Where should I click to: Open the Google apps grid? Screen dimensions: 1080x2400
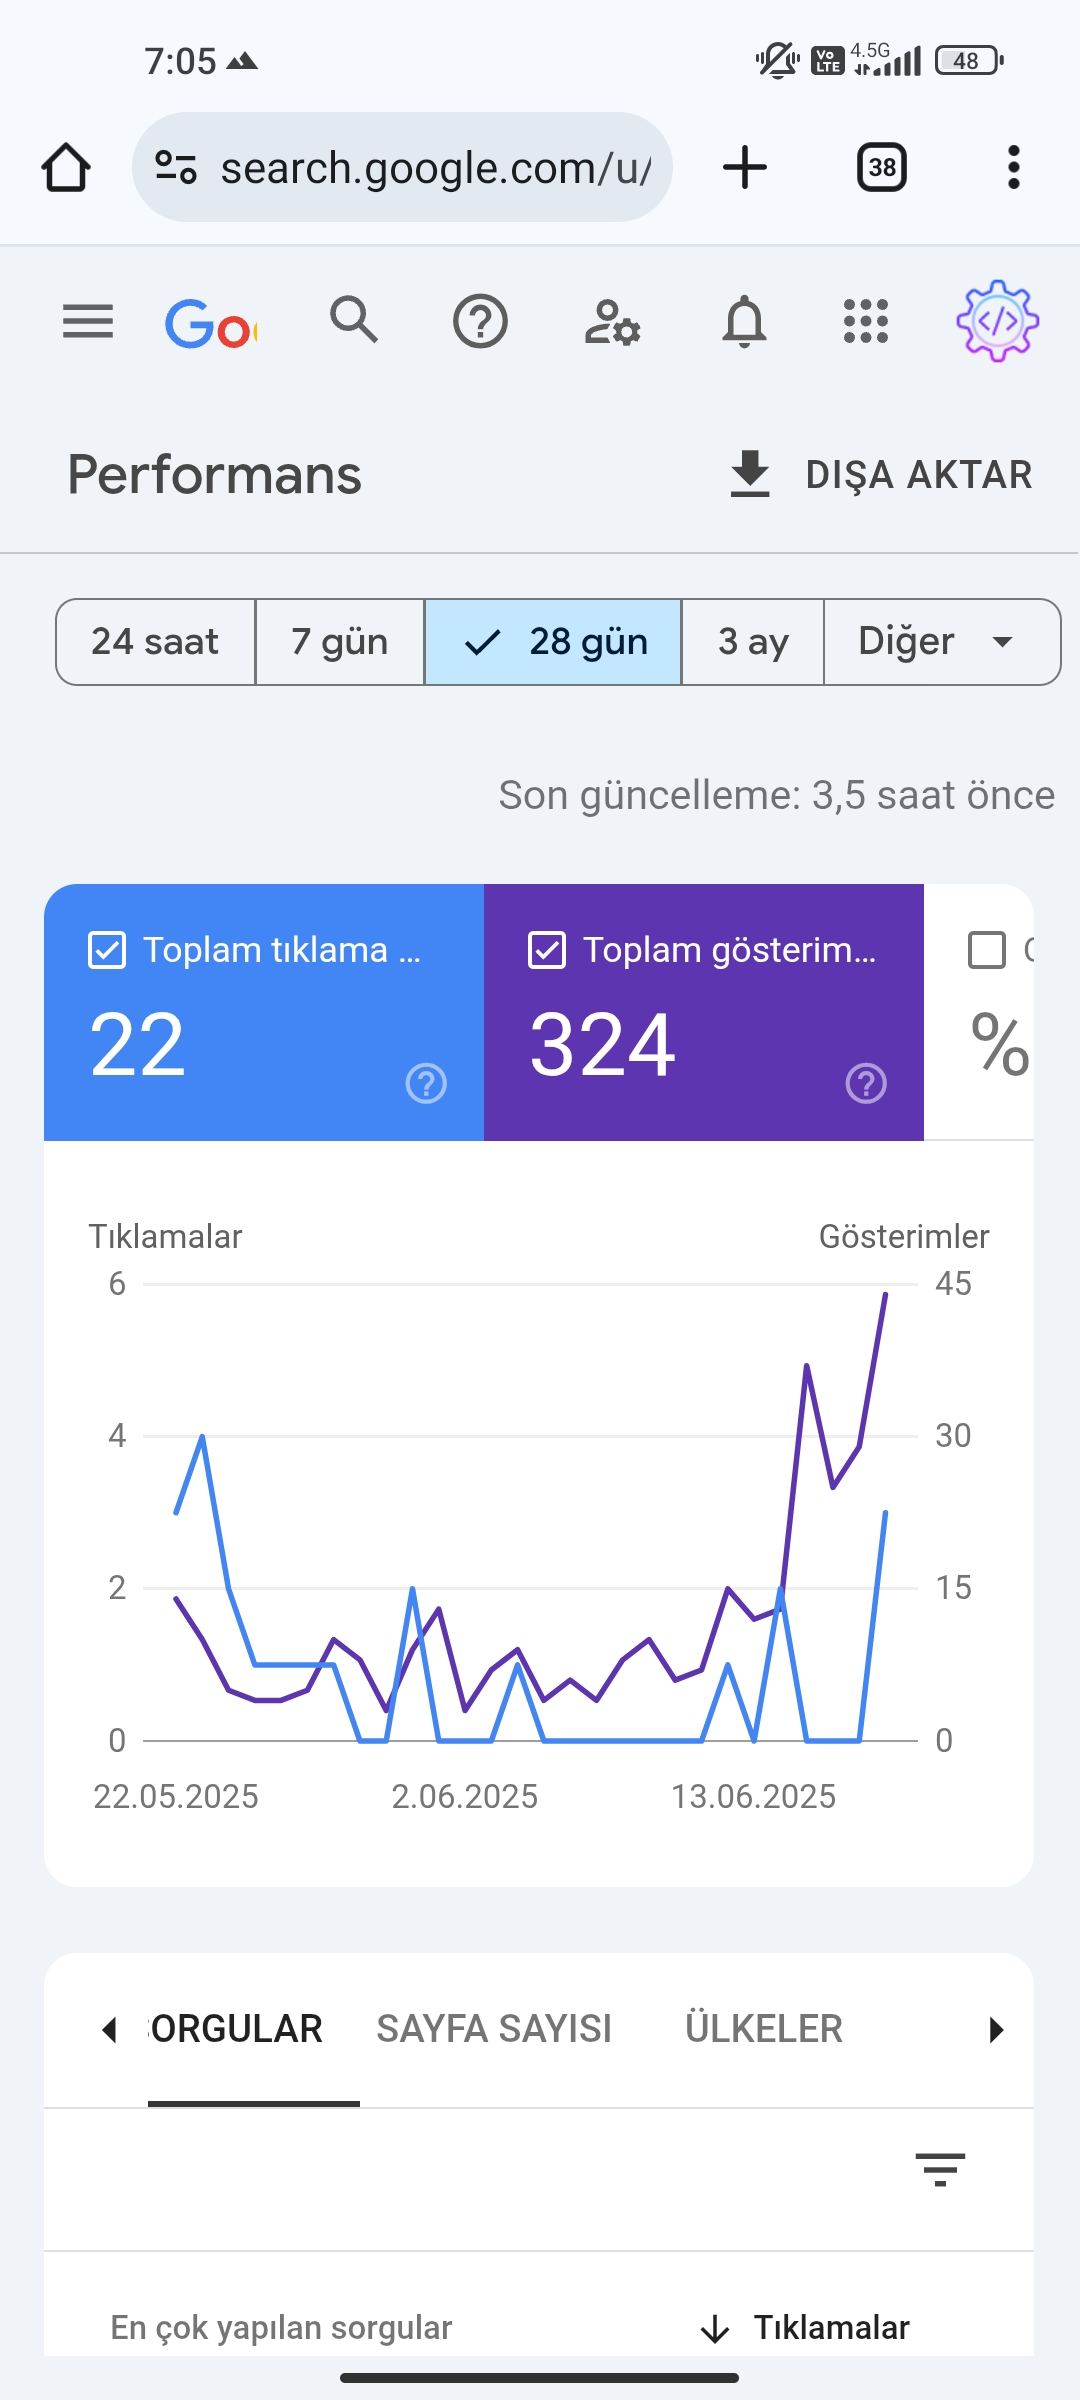pyautogui.click(x=866, y=322)
